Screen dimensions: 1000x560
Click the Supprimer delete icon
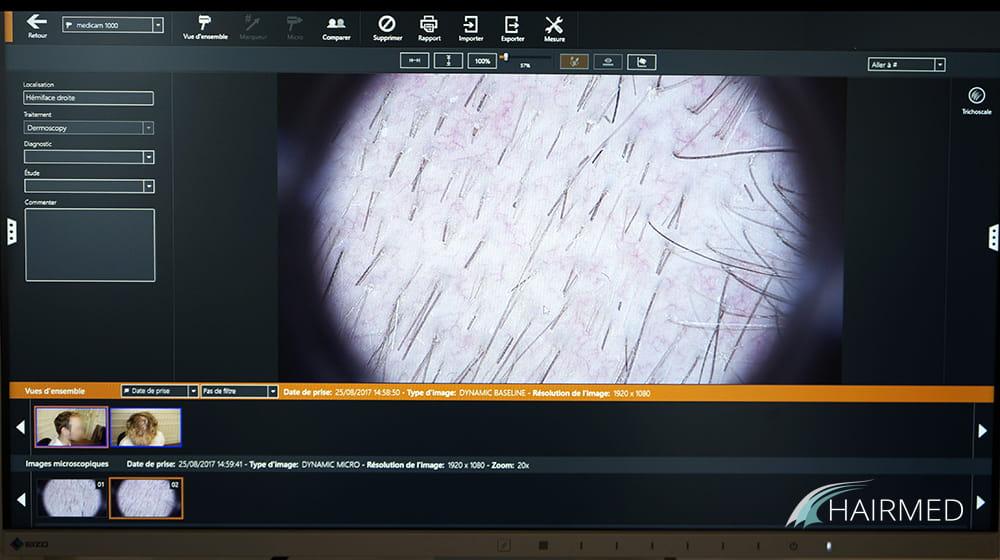coord(386,25)
